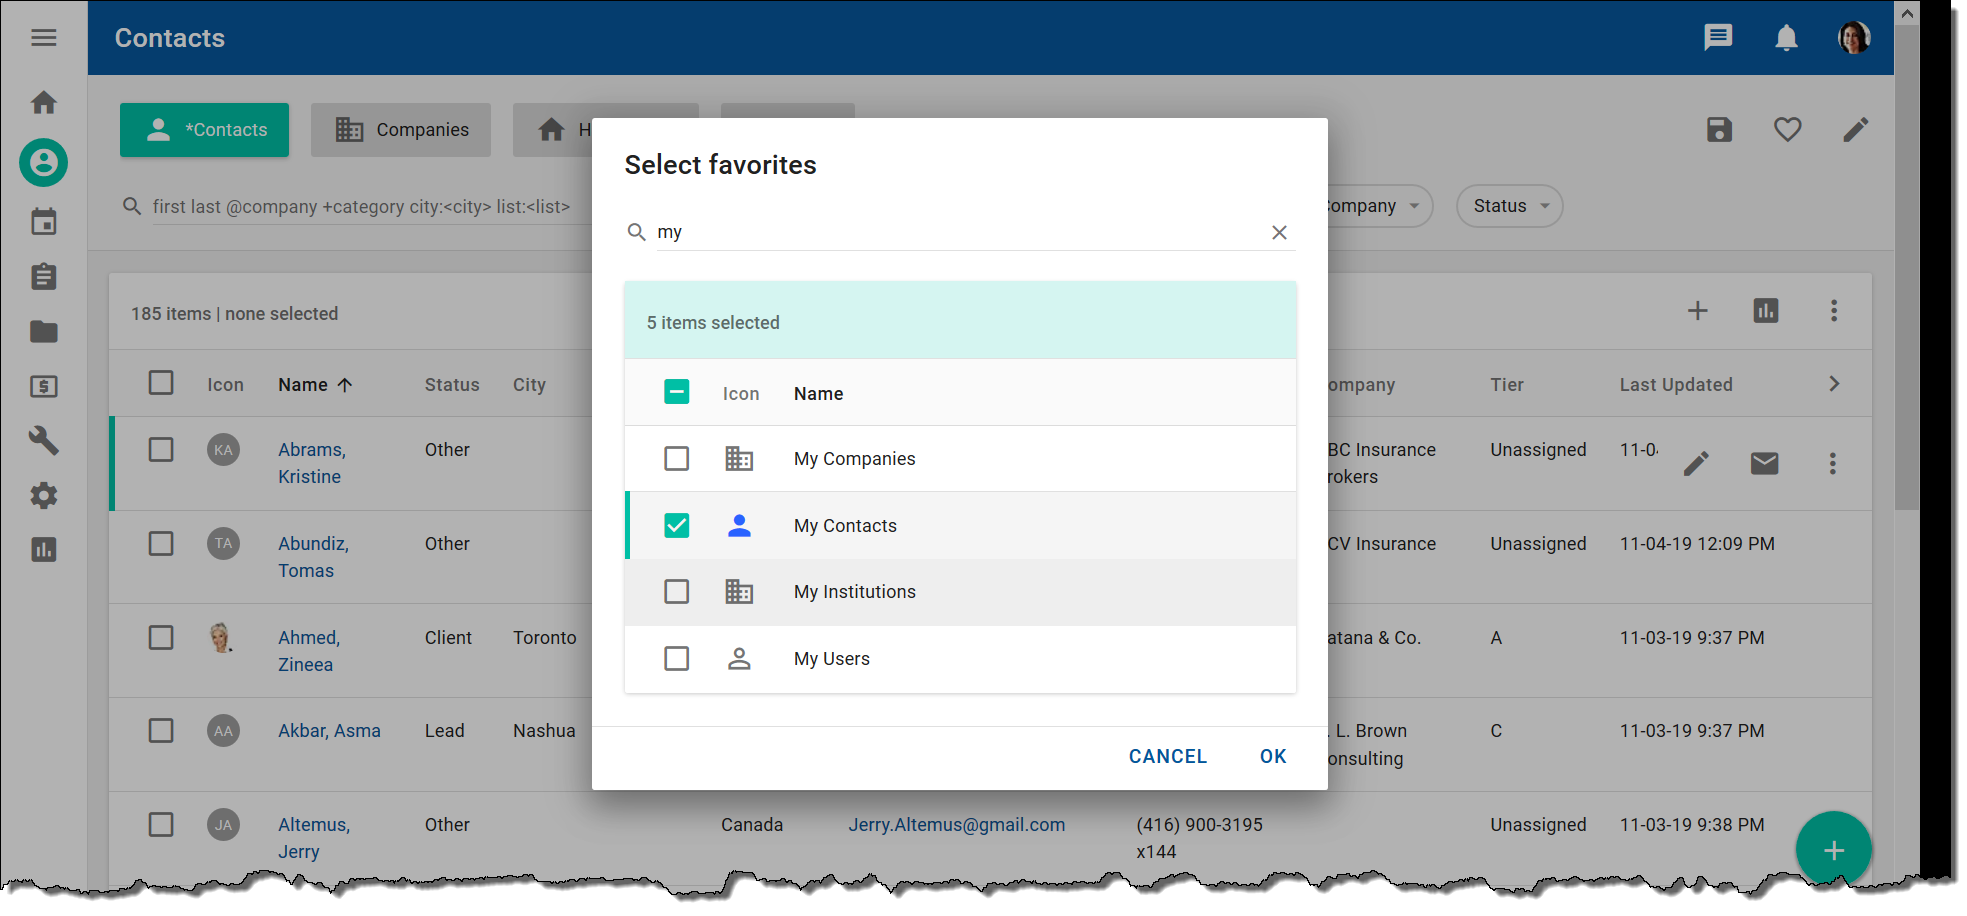
Task: Open the calendar in the sidebar
Action: 44,222
